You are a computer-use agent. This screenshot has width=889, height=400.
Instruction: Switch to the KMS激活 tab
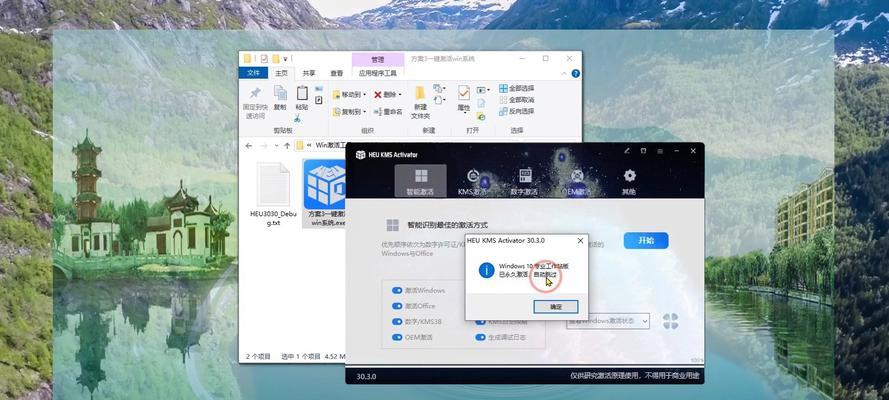point(472,181)
